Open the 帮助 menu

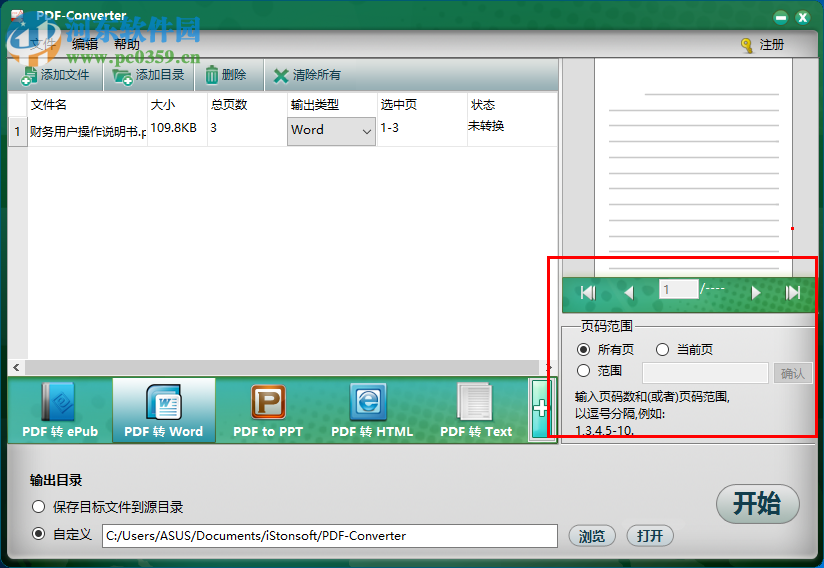[127, 45]
